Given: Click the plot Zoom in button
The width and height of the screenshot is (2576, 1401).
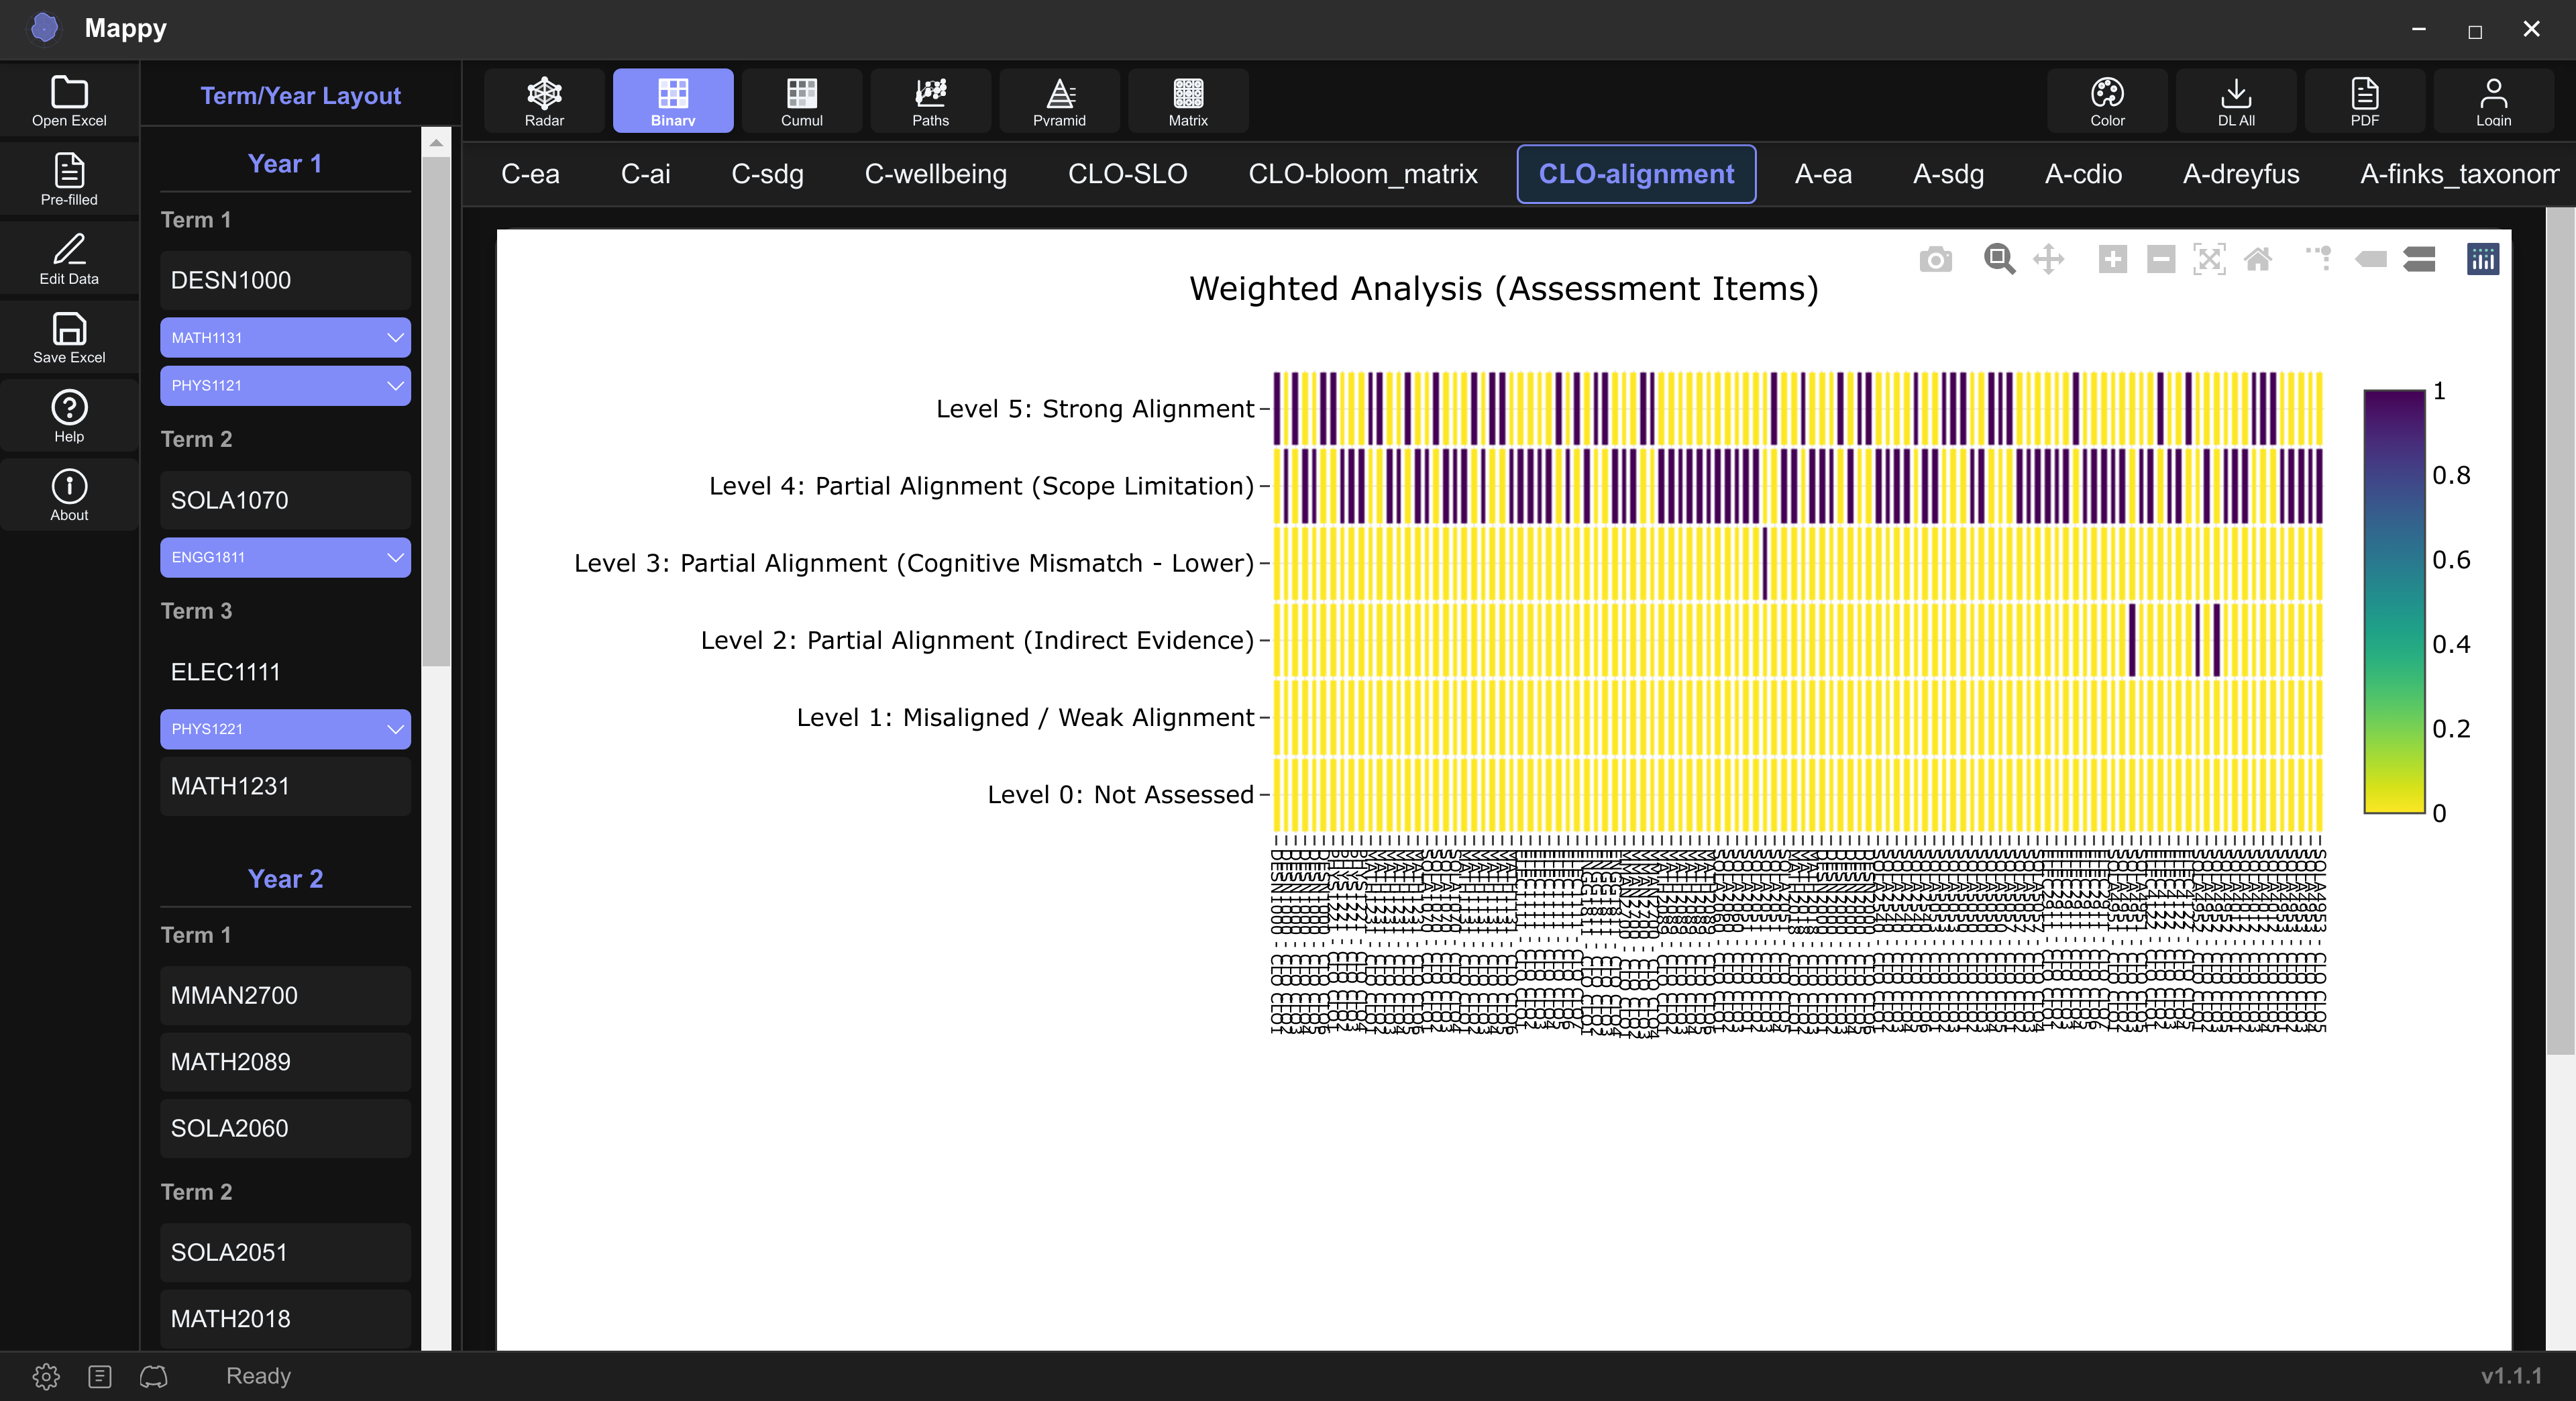Looking at the screenshot, I should tap(2112, 260).
